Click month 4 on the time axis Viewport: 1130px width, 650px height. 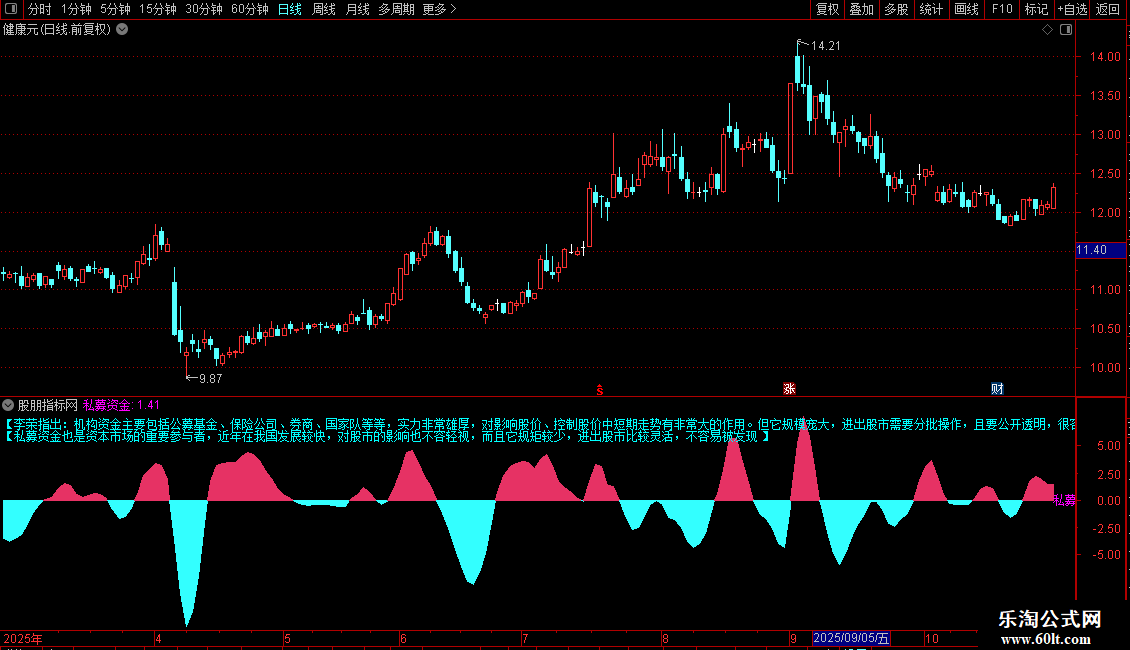[159, 639]
